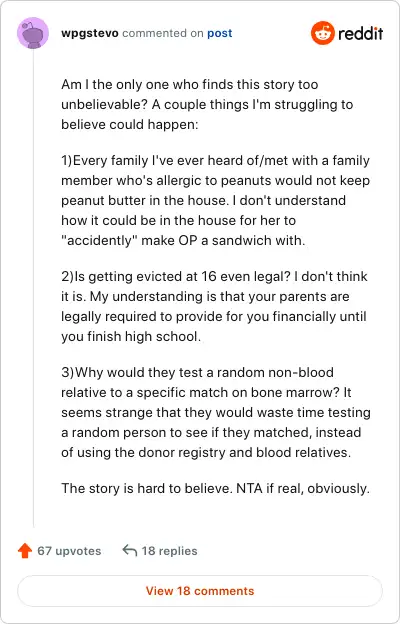The width and height of the screenshot is (400, 624).
Task: Click paragraph 2 about eviction at 16
Action: 214,306
